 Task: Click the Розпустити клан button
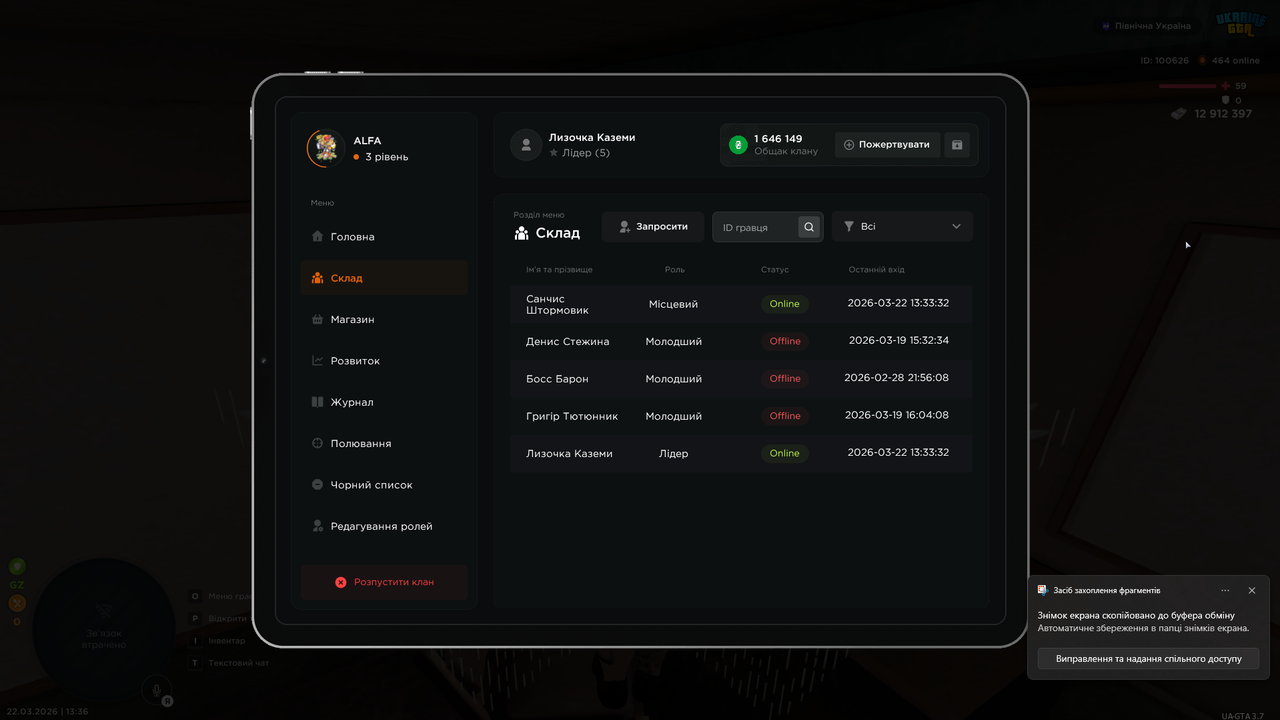[384, 582]
